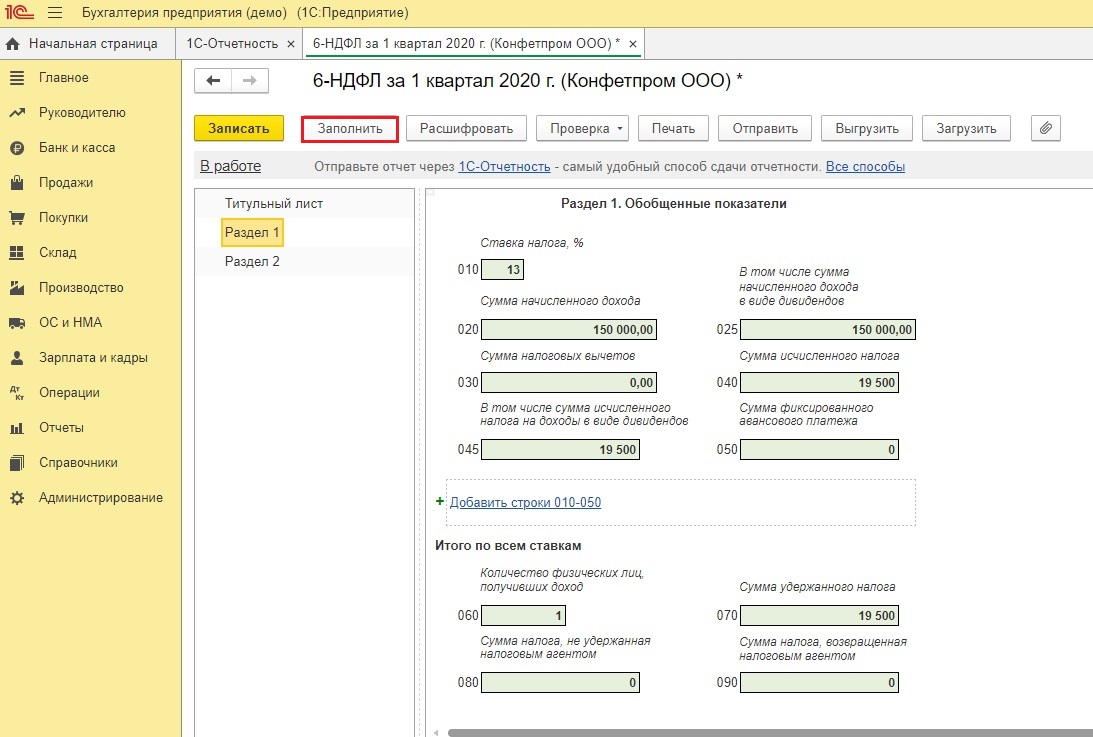Click the Отправить button
Screen dimensions: 1093x737
pyautogui.click(x=765, y=128)
